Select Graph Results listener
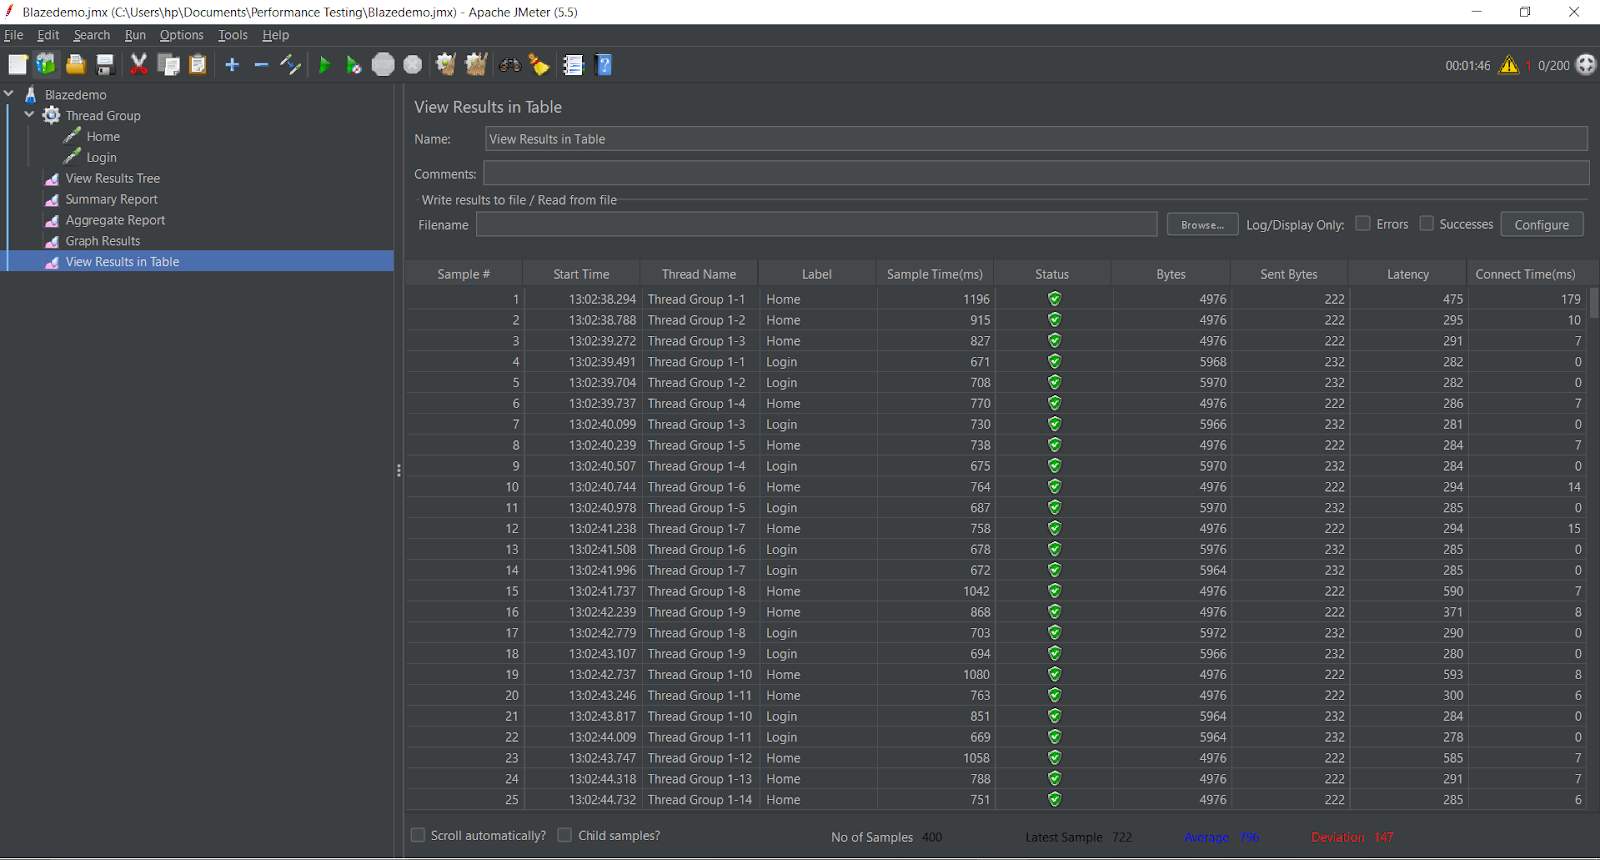Viewport: 1600px width, 860px height. pyautogui.click(x=103, y=241)
